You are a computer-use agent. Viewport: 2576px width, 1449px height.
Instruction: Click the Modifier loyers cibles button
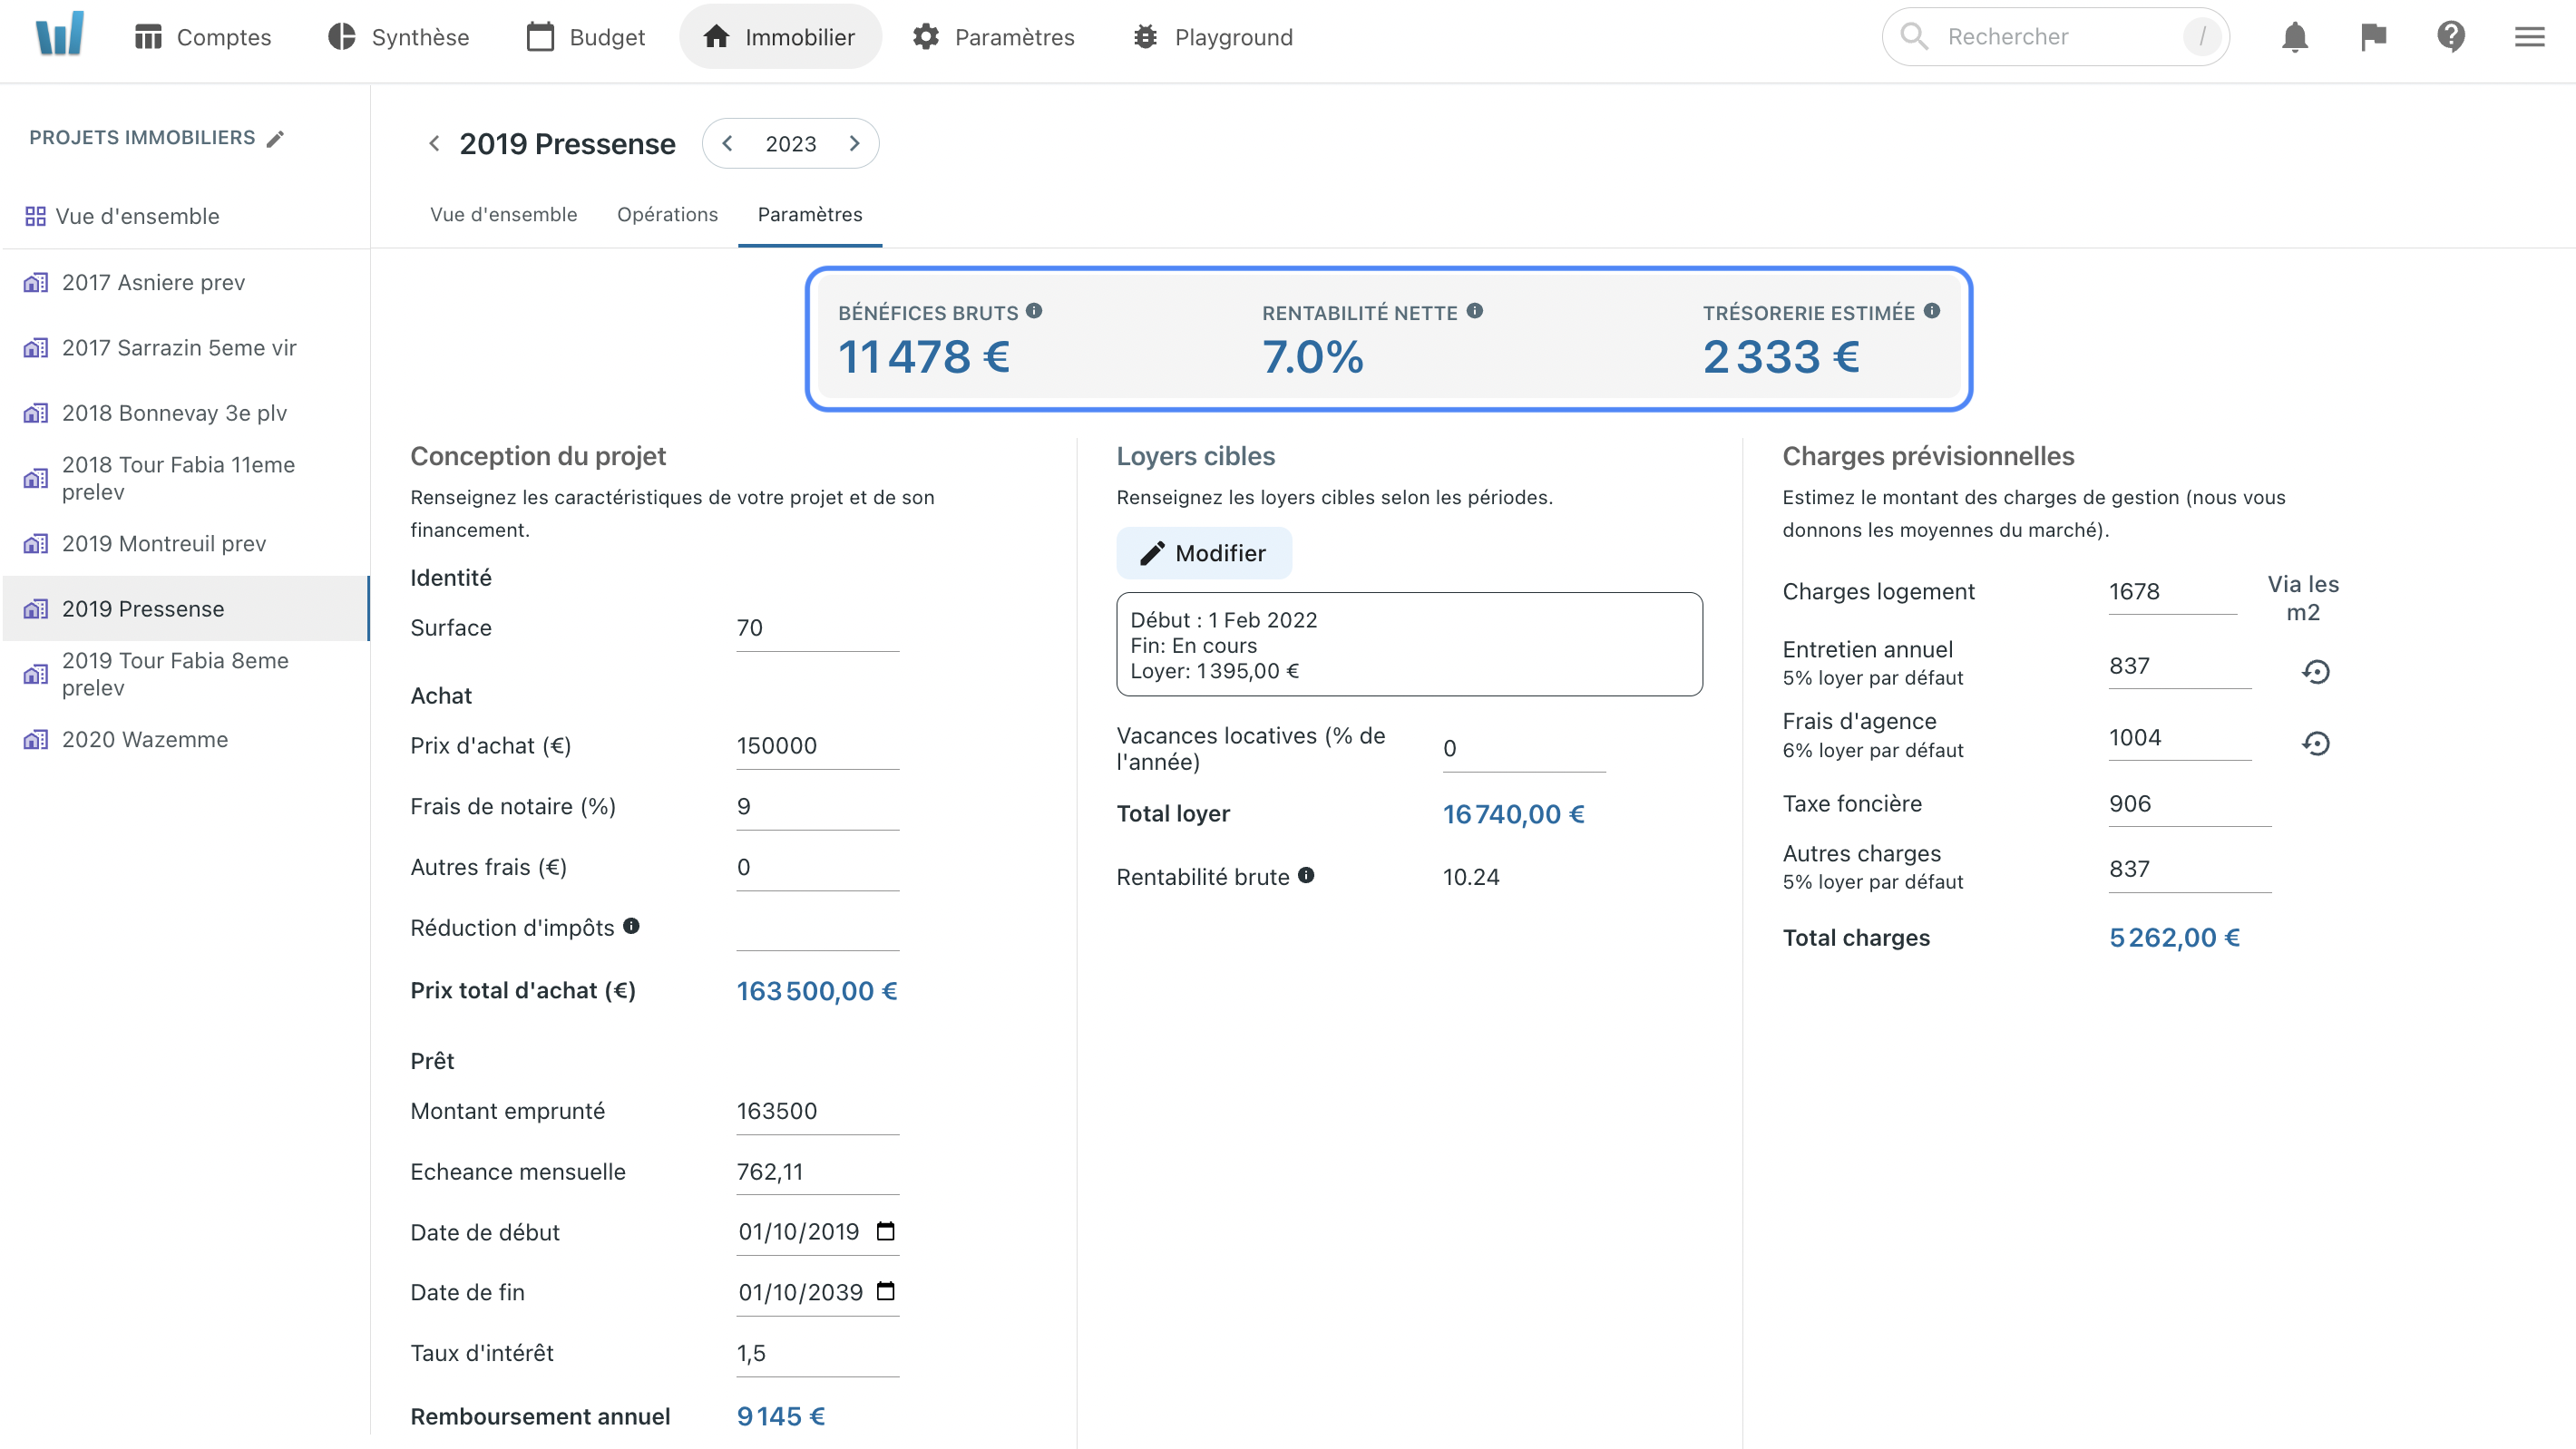(x=1203, y=554)
